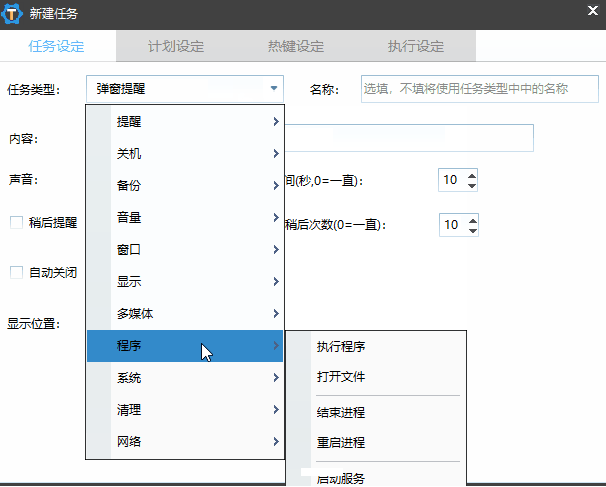
Task: Decrease the seconds (秒,0=一直) spinner value
Action: point(472,186)
